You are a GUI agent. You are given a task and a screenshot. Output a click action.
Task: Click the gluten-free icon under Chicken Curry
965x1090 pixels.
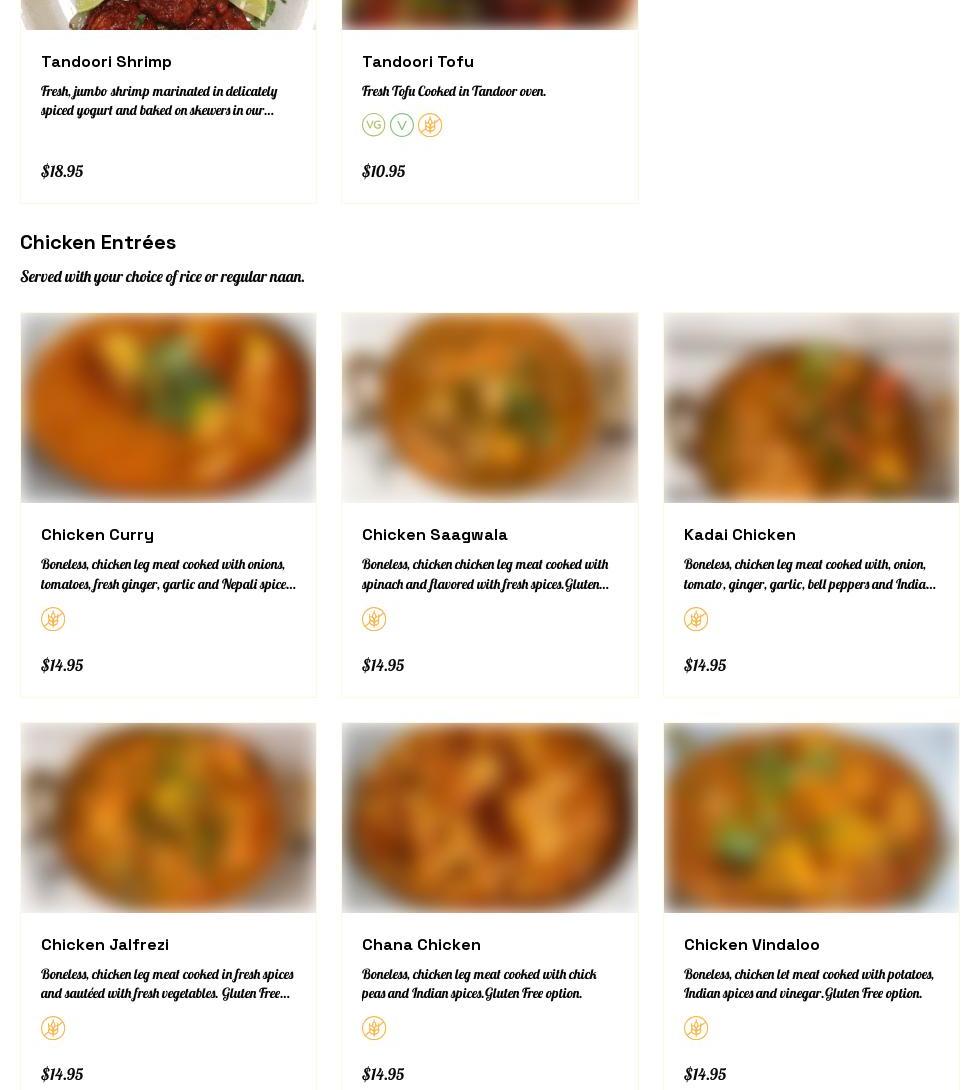pos(53,619)
